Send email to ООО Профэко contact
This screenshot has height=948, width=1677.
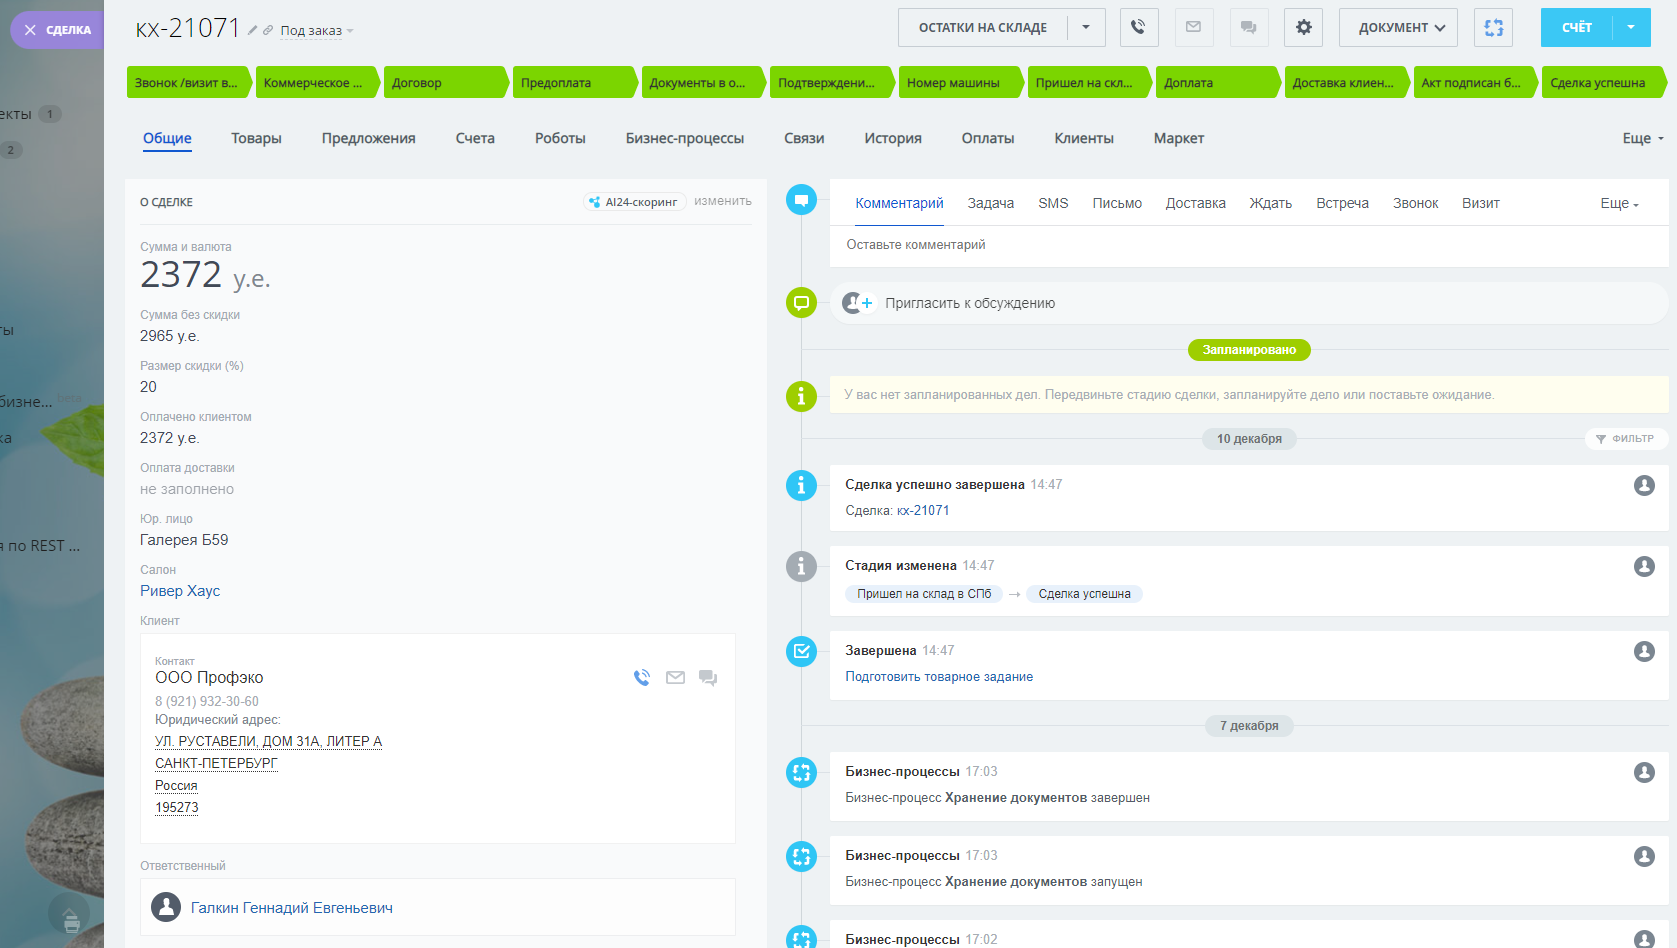coord(675,678)
